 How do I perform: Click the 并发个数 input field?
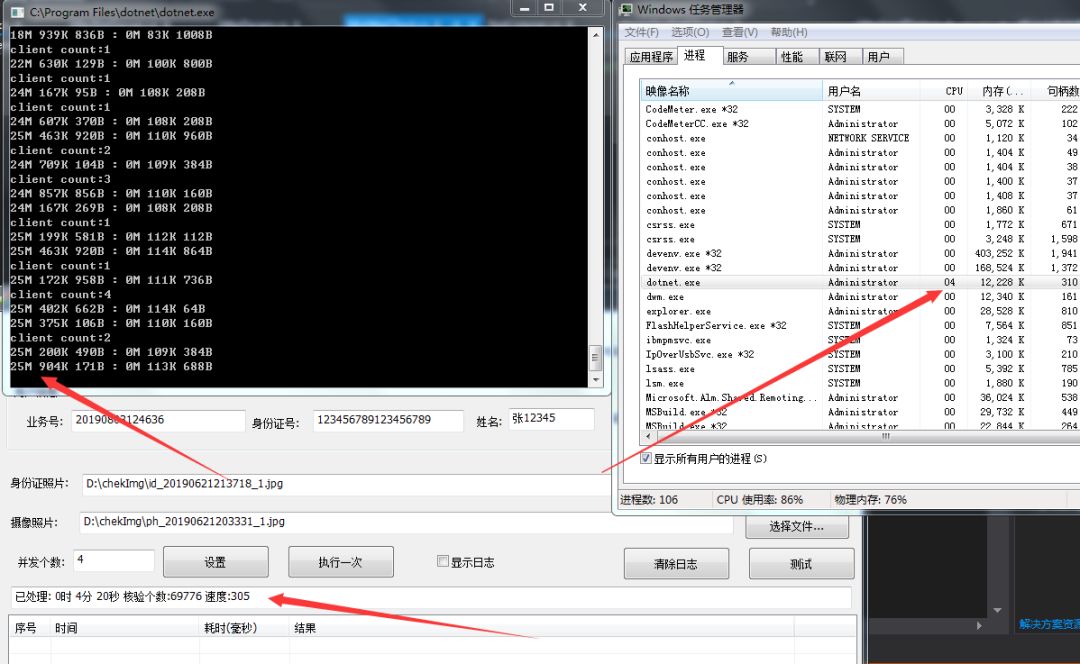(113, 561)
